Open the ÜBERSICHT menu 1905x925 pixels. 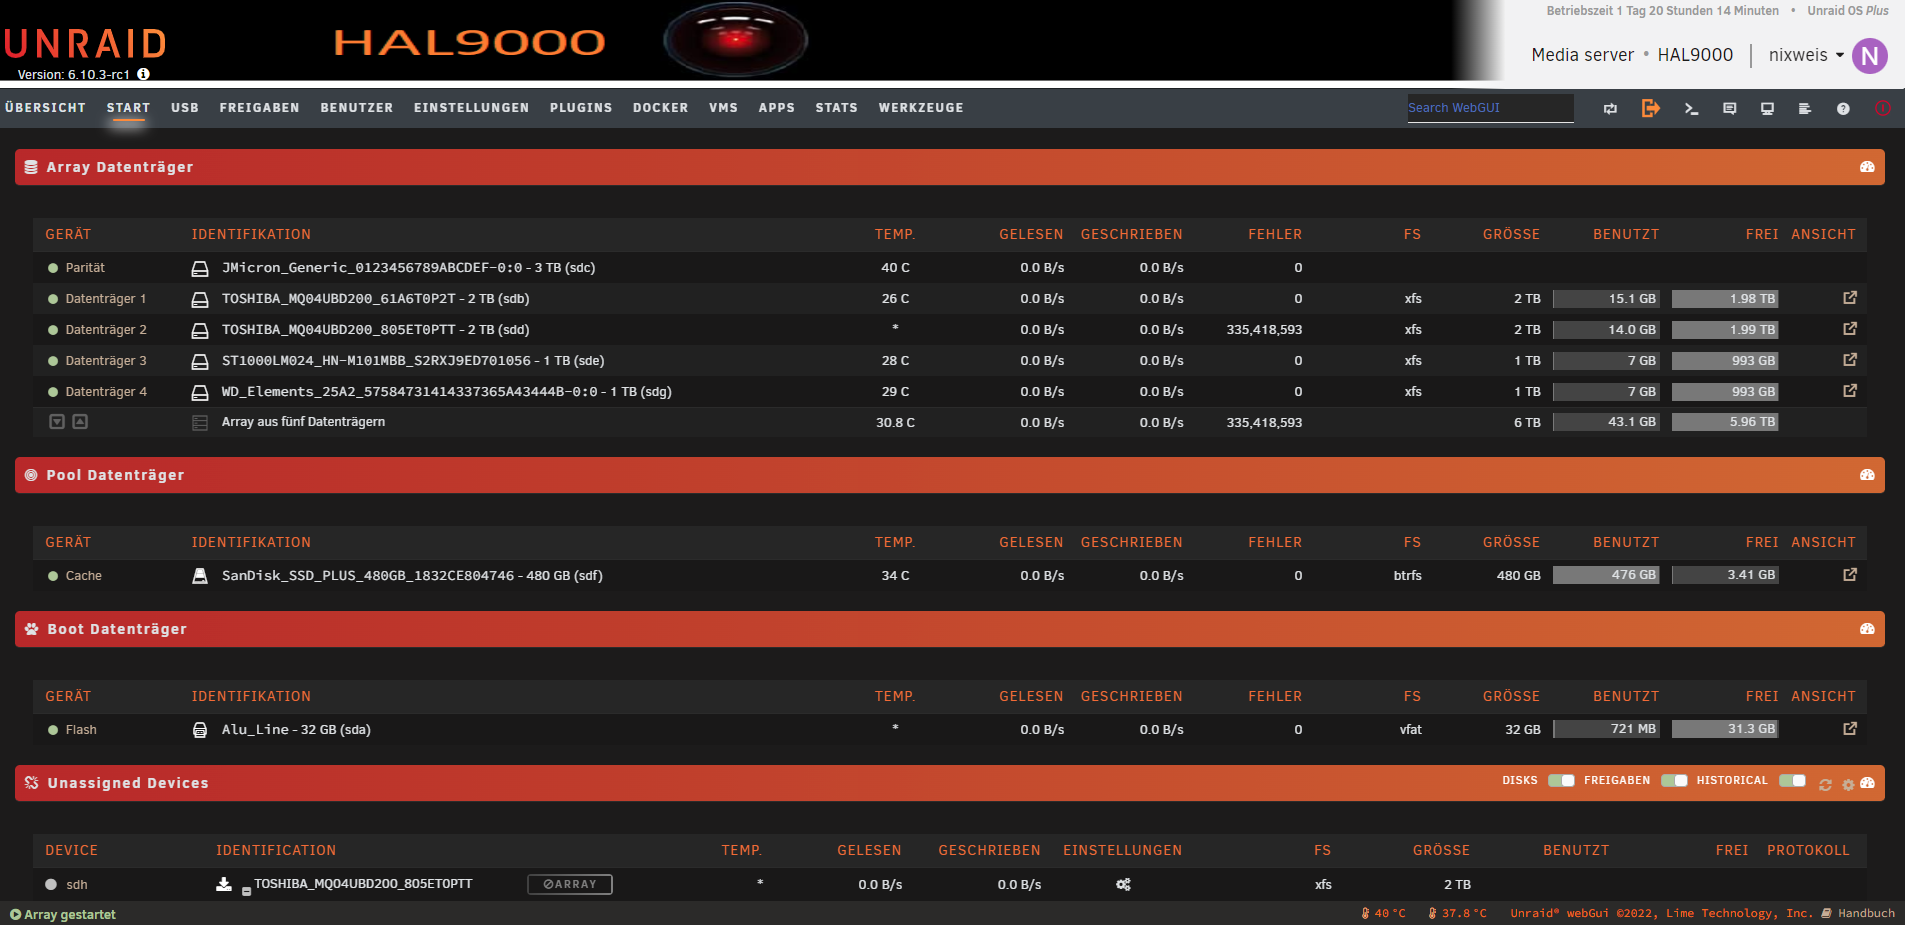45,108
